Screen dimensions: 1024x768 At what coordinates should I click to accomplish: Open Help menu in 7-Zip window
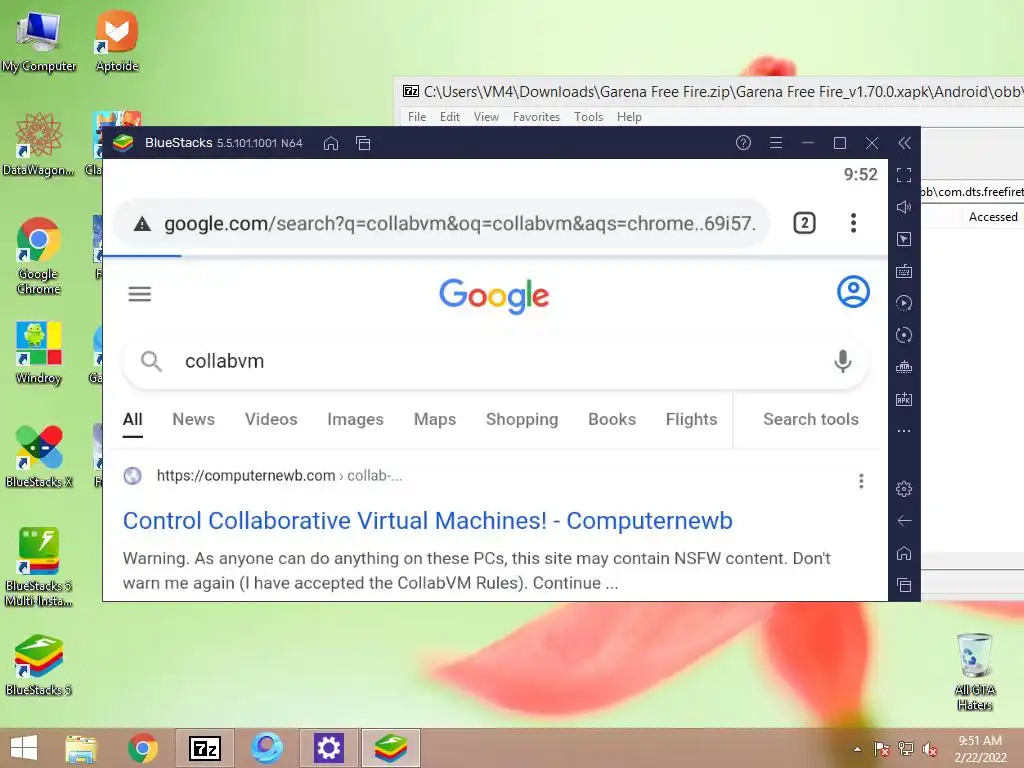tap(630, 117)
